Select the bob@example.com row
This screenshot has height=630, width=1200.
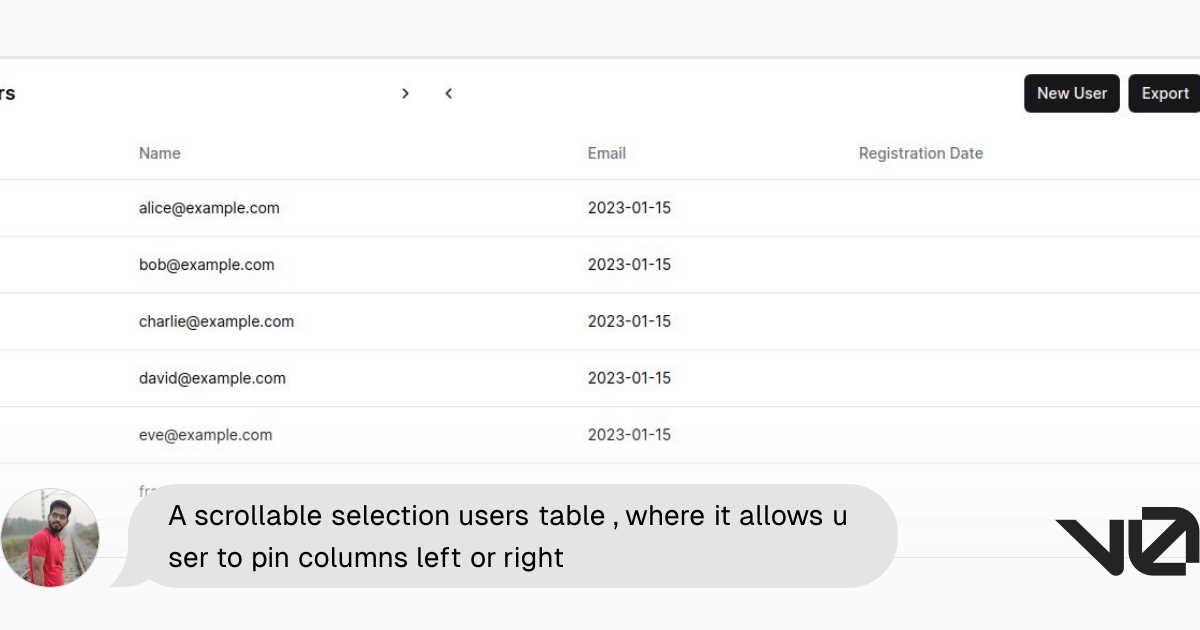600,265
